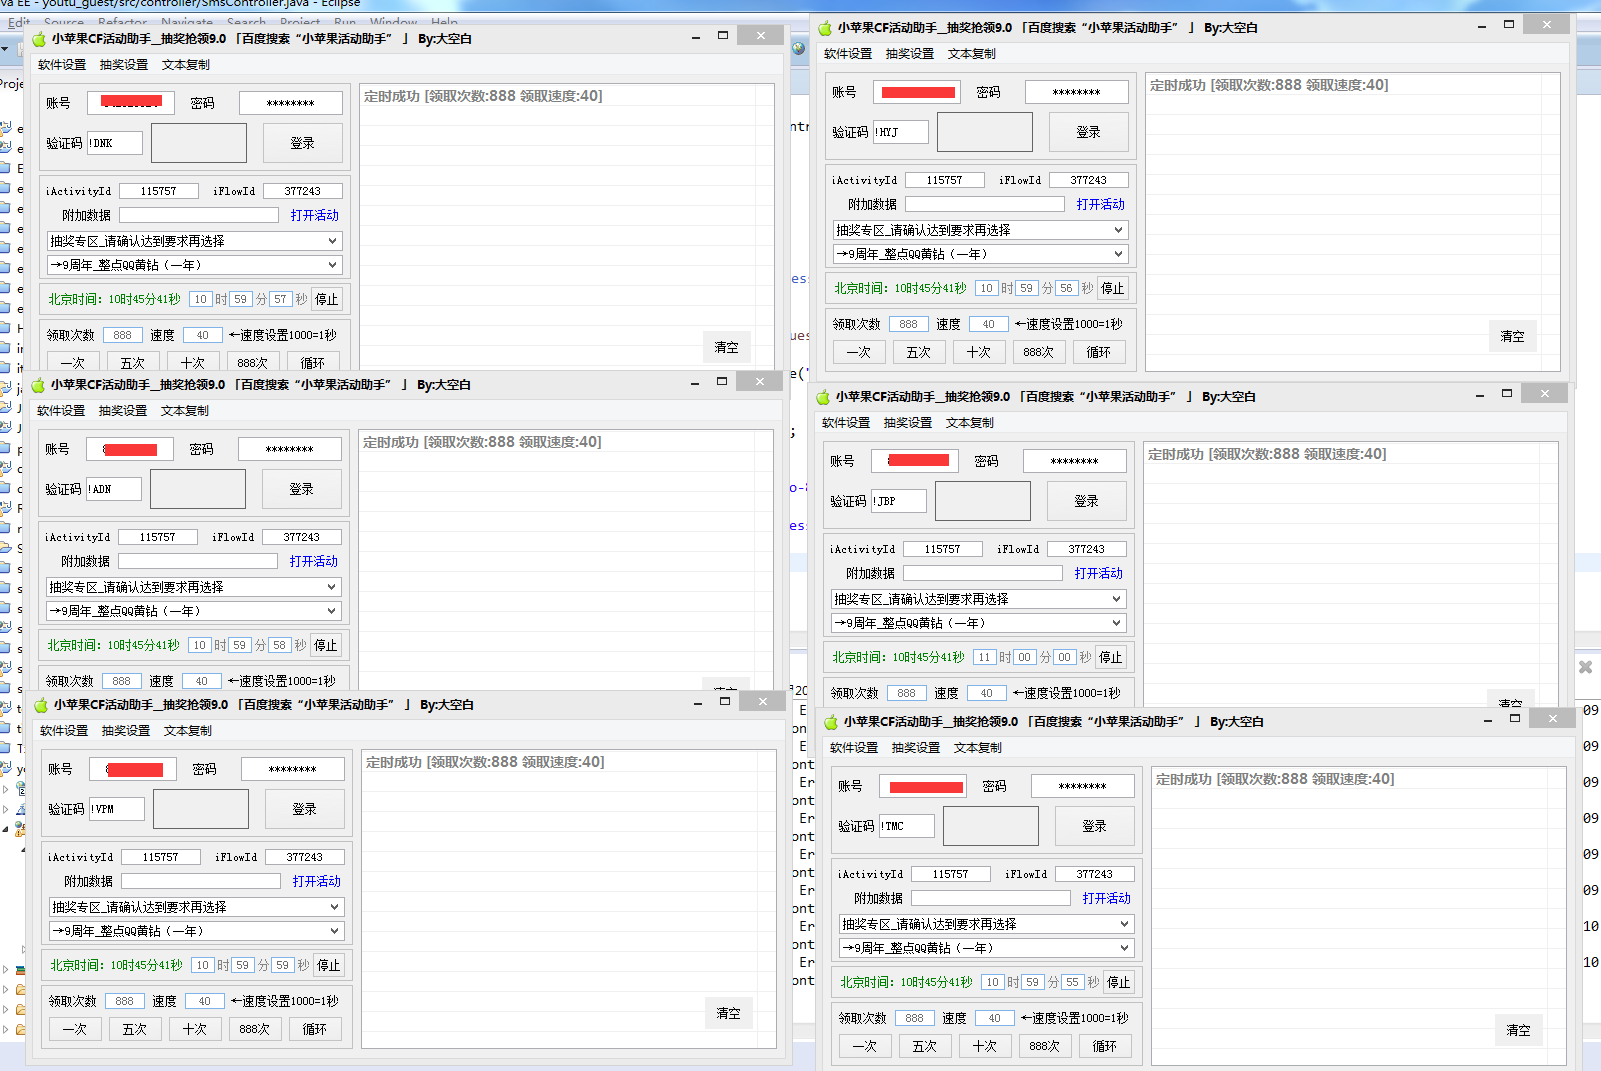1601x1071 pixels.
Task: Open 文本复制 menu in the !ADN window
Action: click(185, 411)
